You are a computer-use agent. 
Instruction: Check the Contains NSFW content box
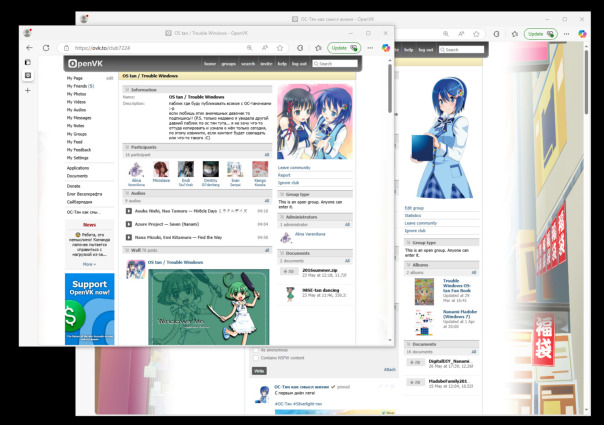[255, 358]
